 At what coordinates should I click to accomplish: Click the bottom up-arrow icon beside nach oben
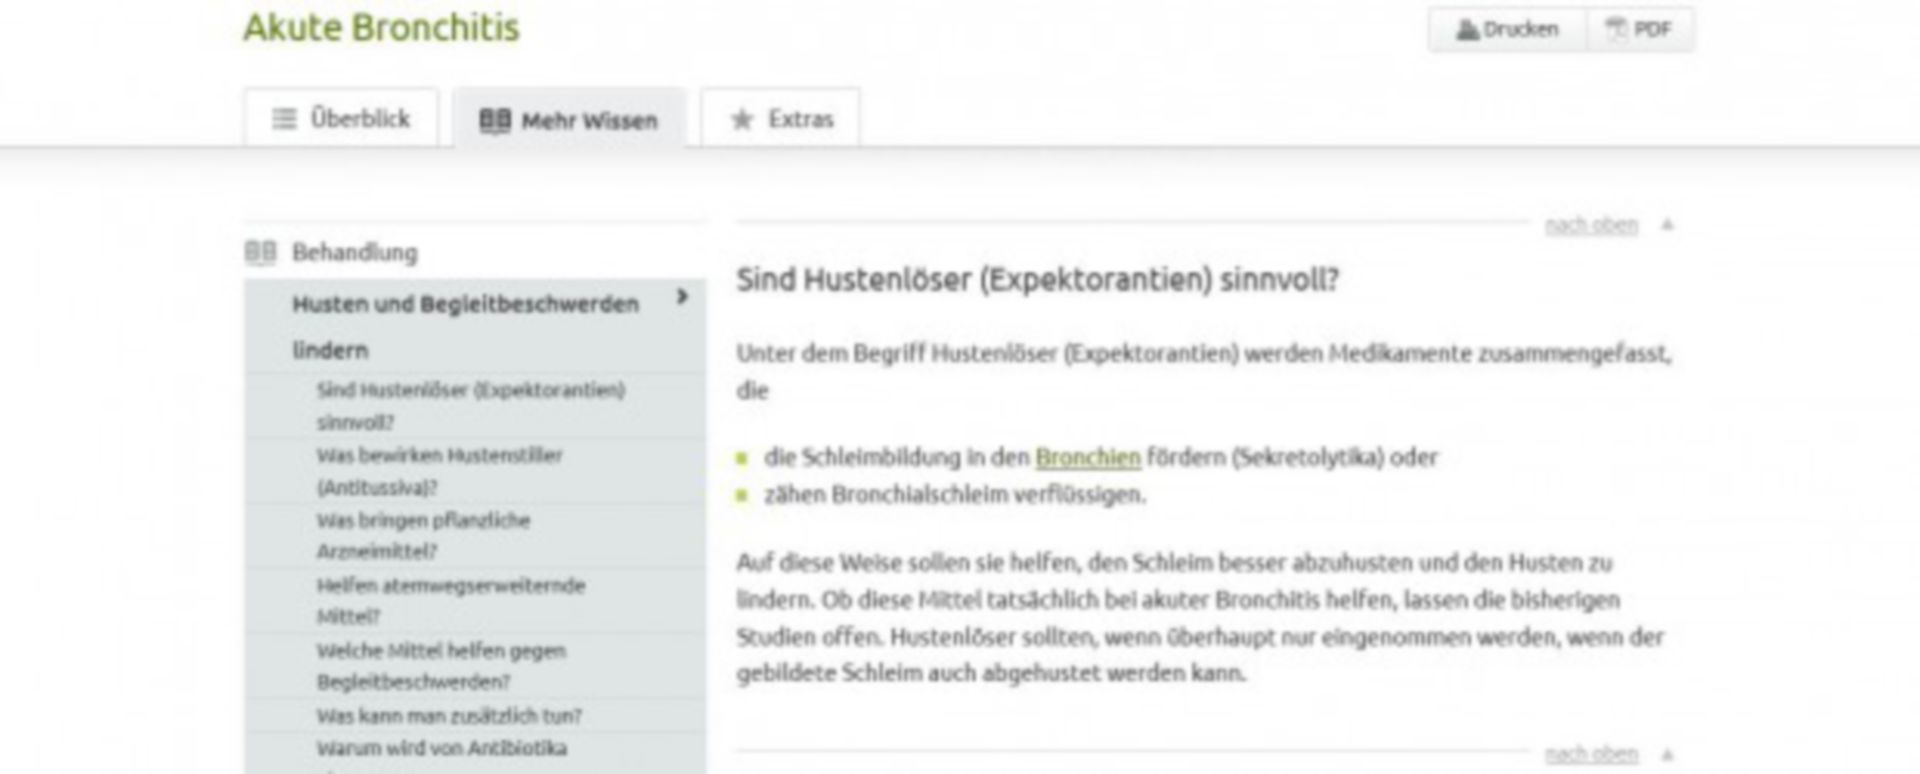tap(1667, 754)
